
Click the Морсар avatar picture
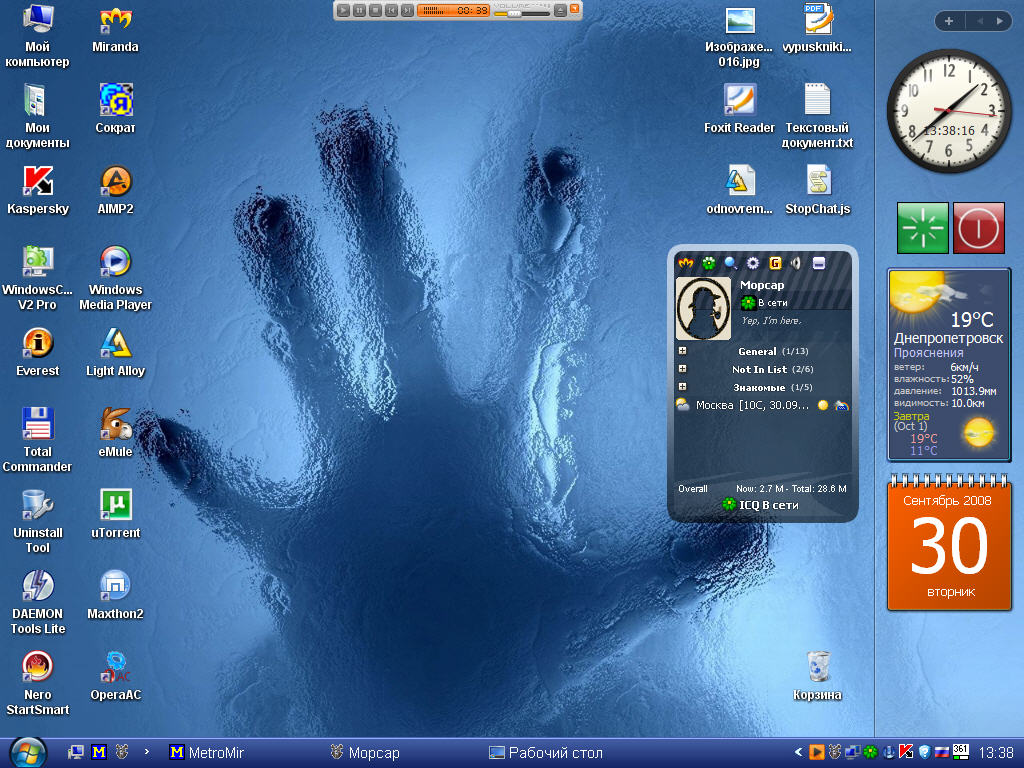point(703,308)
